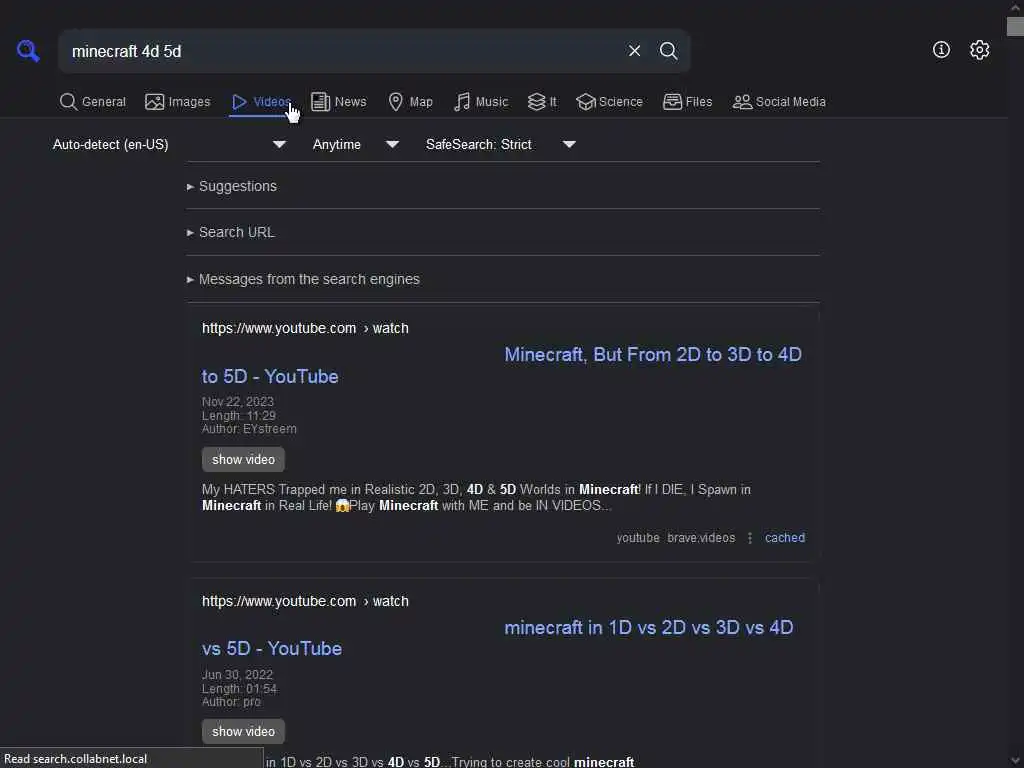Click the 'brave.videos' engine label
Viewport: 1024px width, 768px height.
point(701,538)
